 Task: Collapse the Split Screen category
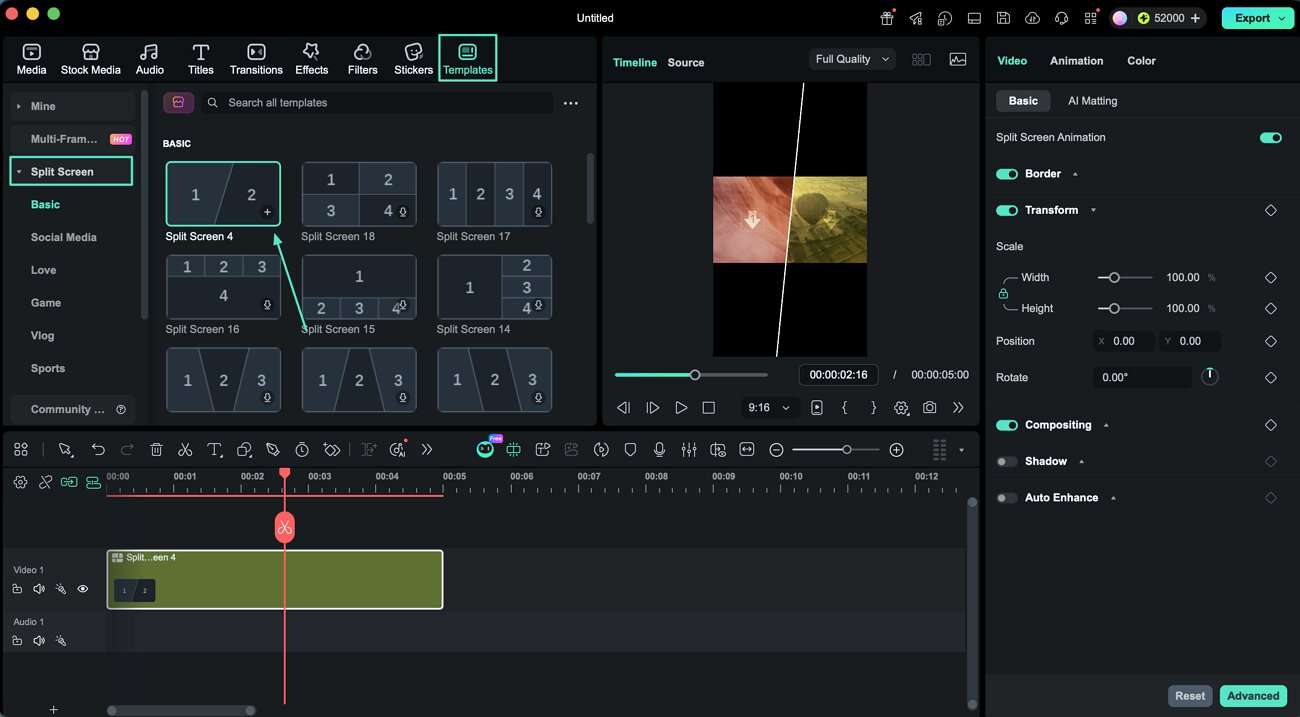coord(18,172)
